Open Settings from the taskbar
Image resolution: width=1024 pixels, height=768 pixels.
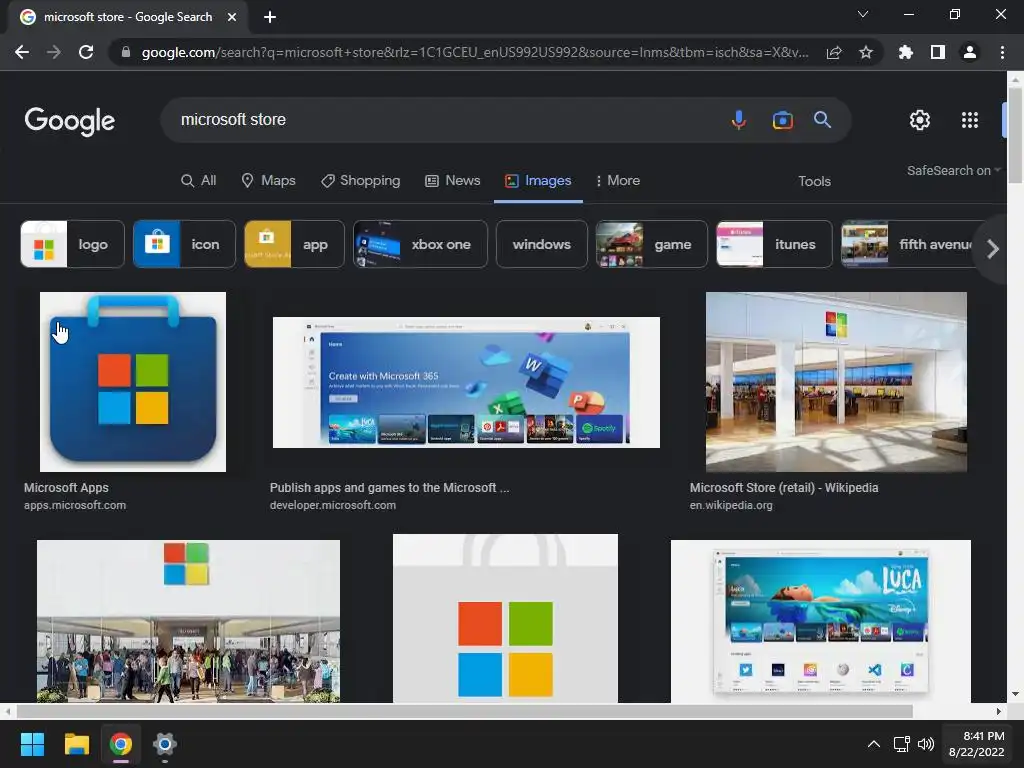coord(165,744)
